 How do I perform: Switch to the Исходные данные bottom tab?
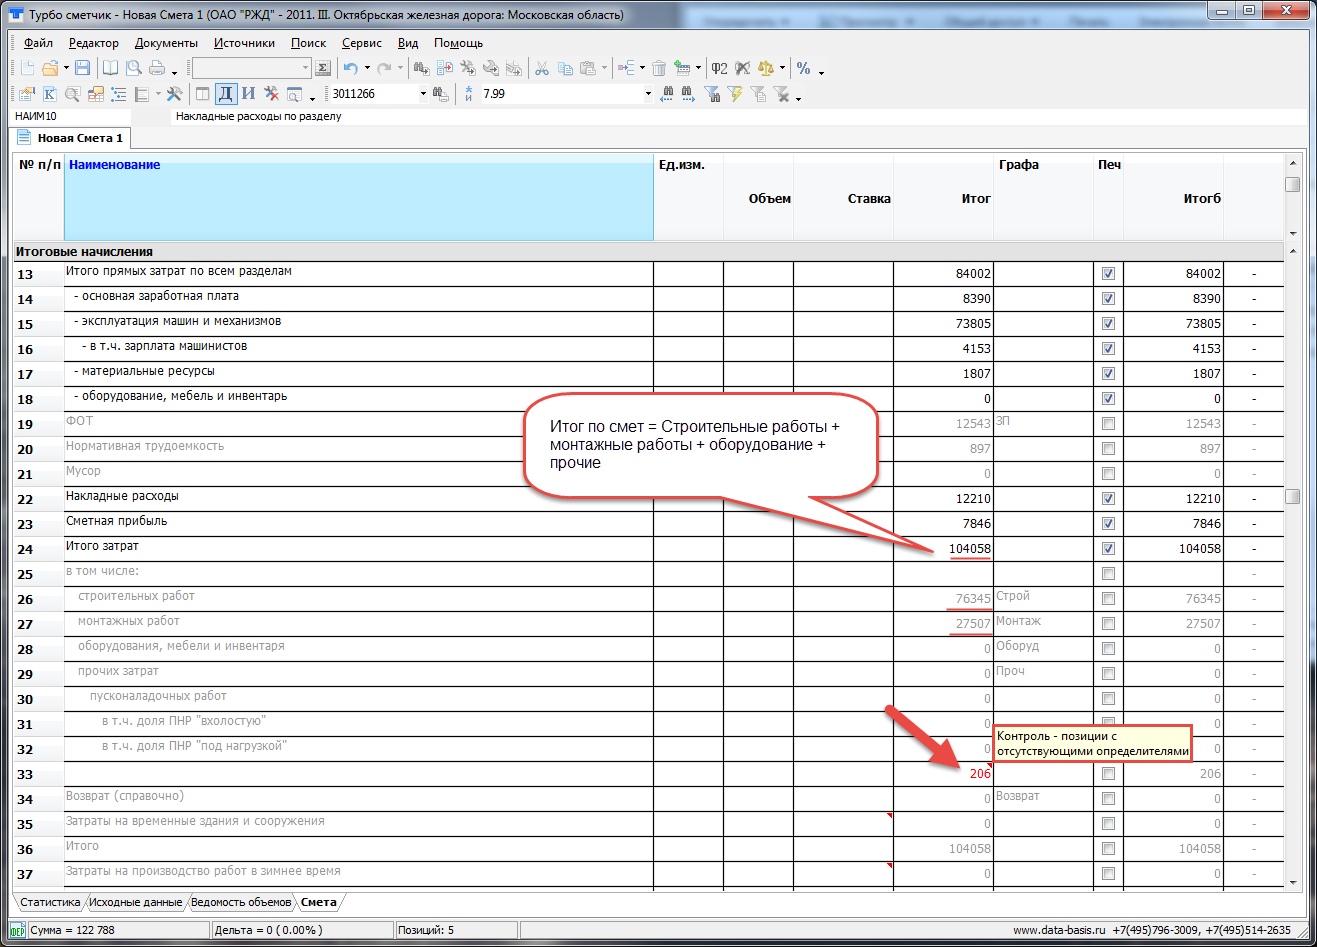click(135, 902)
